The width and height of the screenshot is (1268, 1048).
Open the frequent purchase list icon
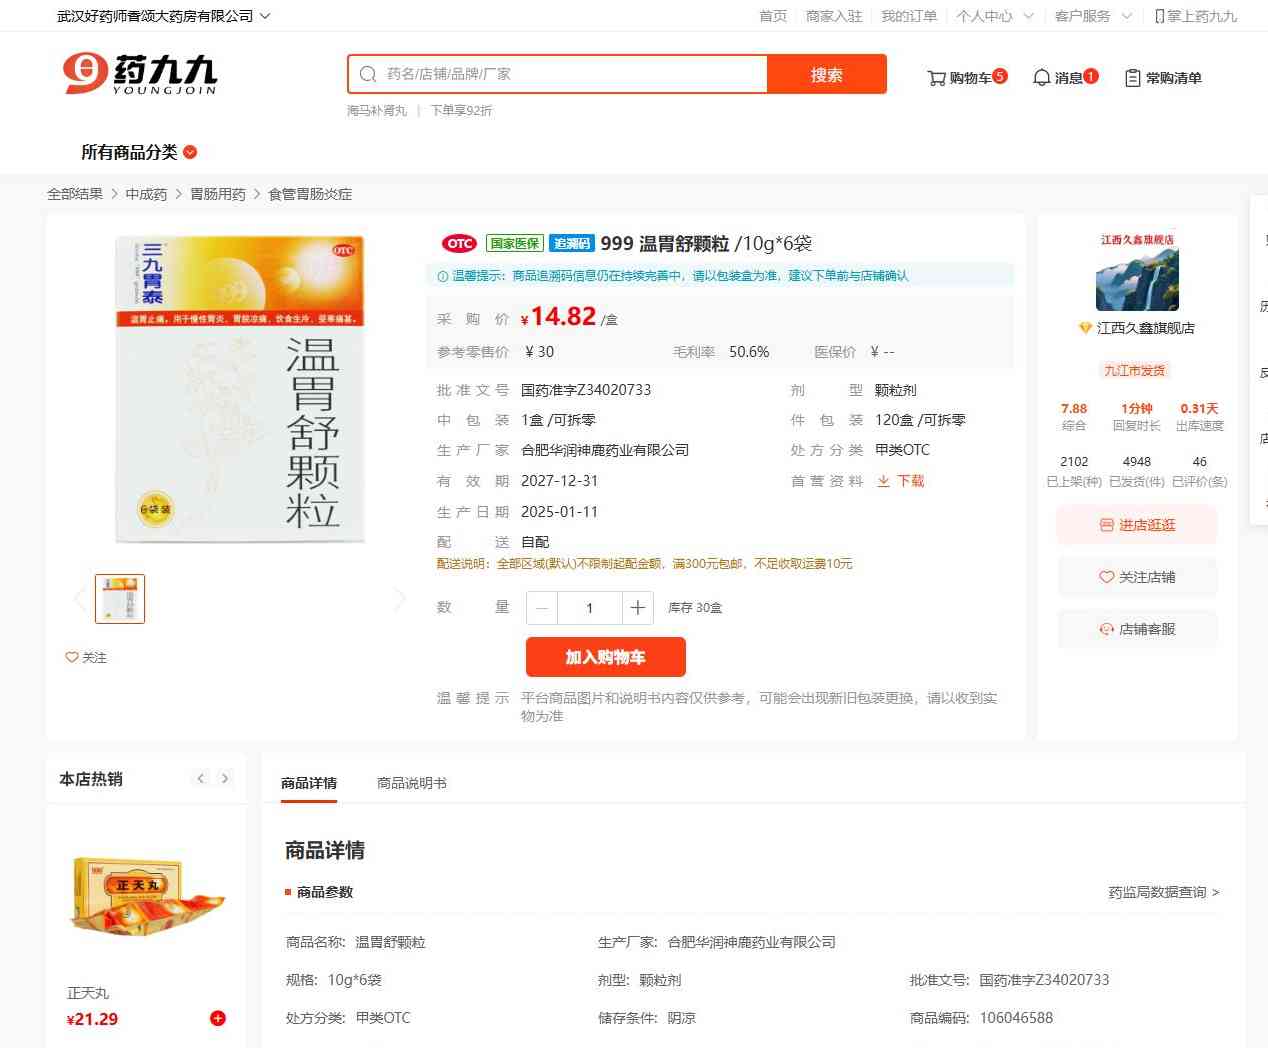(x=1132, y=78)
